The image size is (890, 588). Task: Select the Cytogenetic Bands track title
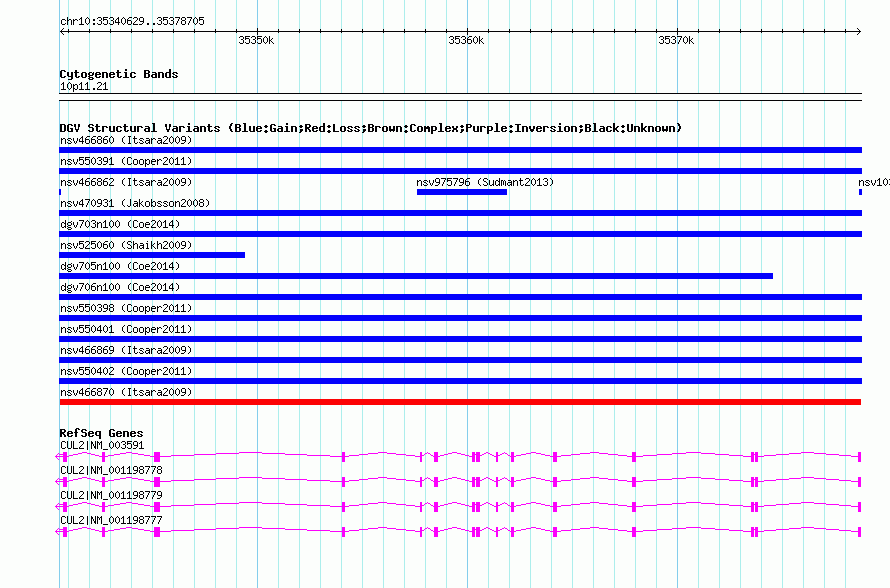pos(119,74)
